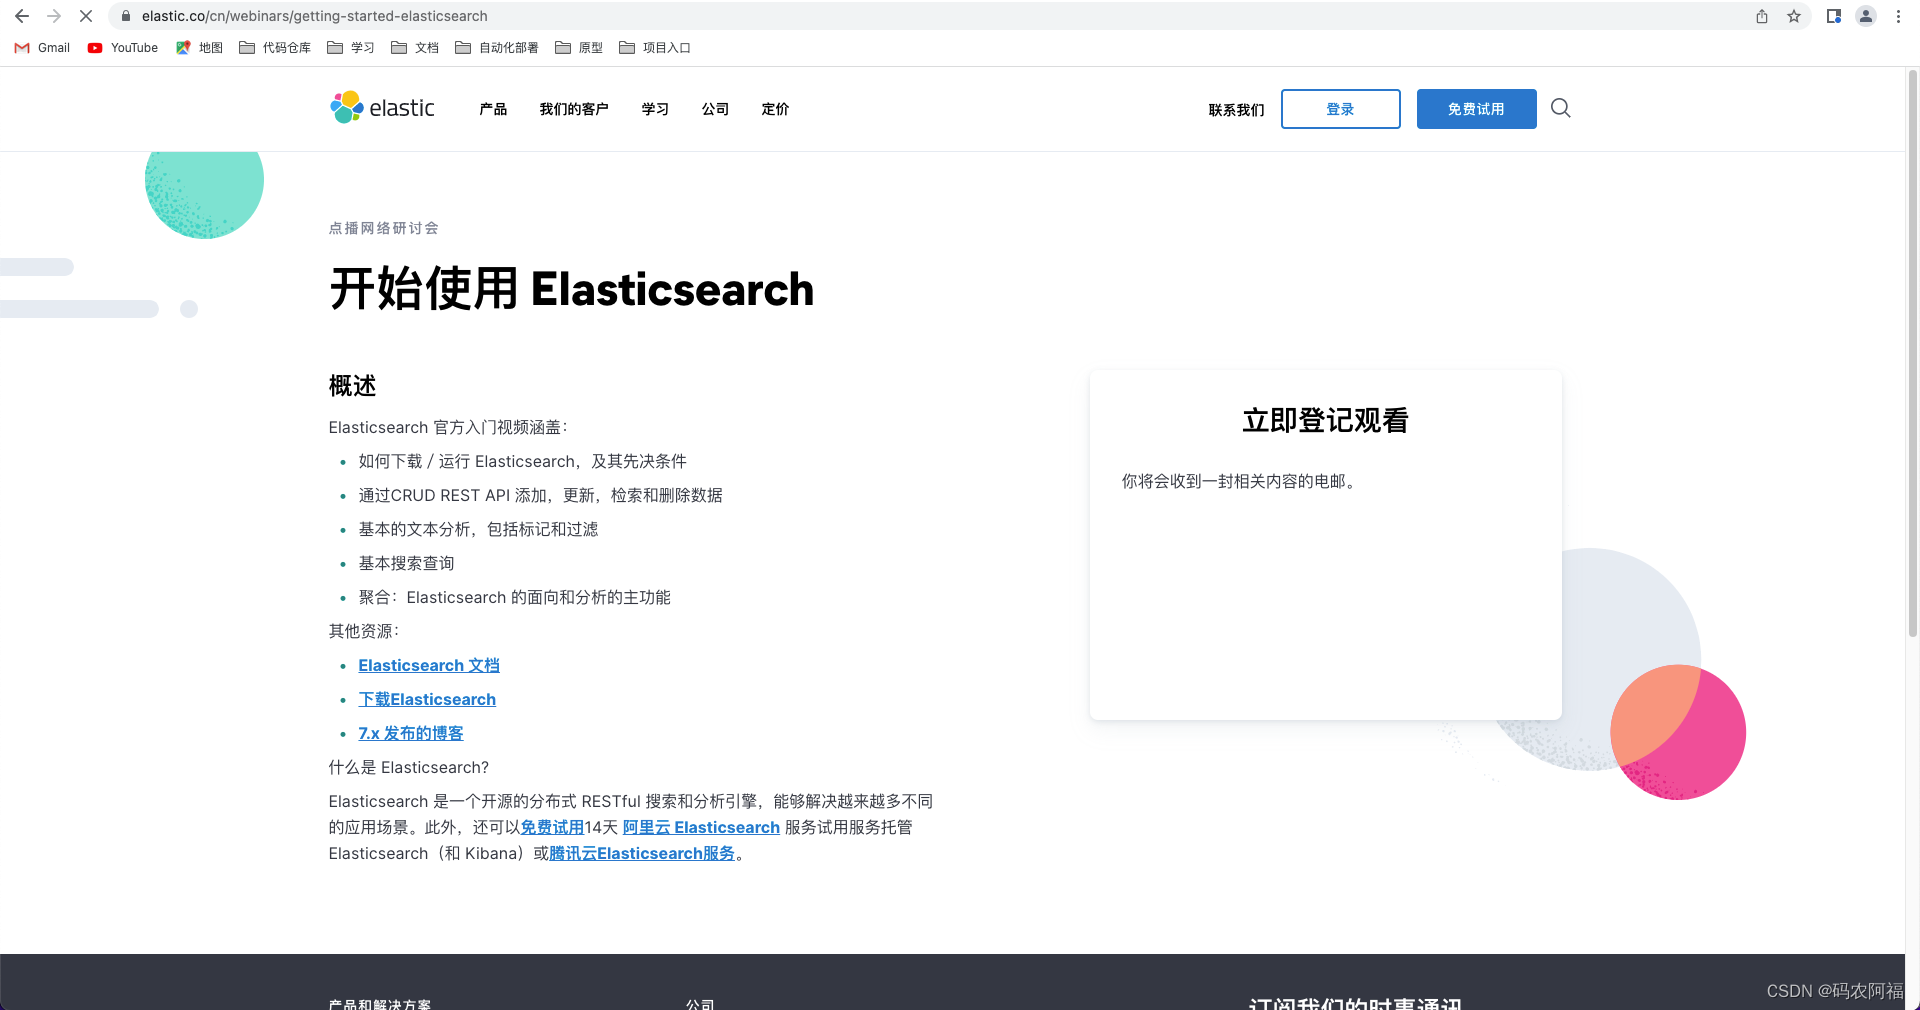Image resolution: width=1920 pixels, height=1010 pixels.
Task: Click the site search magnifier icon
Action: pyautogui.click(x=1560, y=108)
